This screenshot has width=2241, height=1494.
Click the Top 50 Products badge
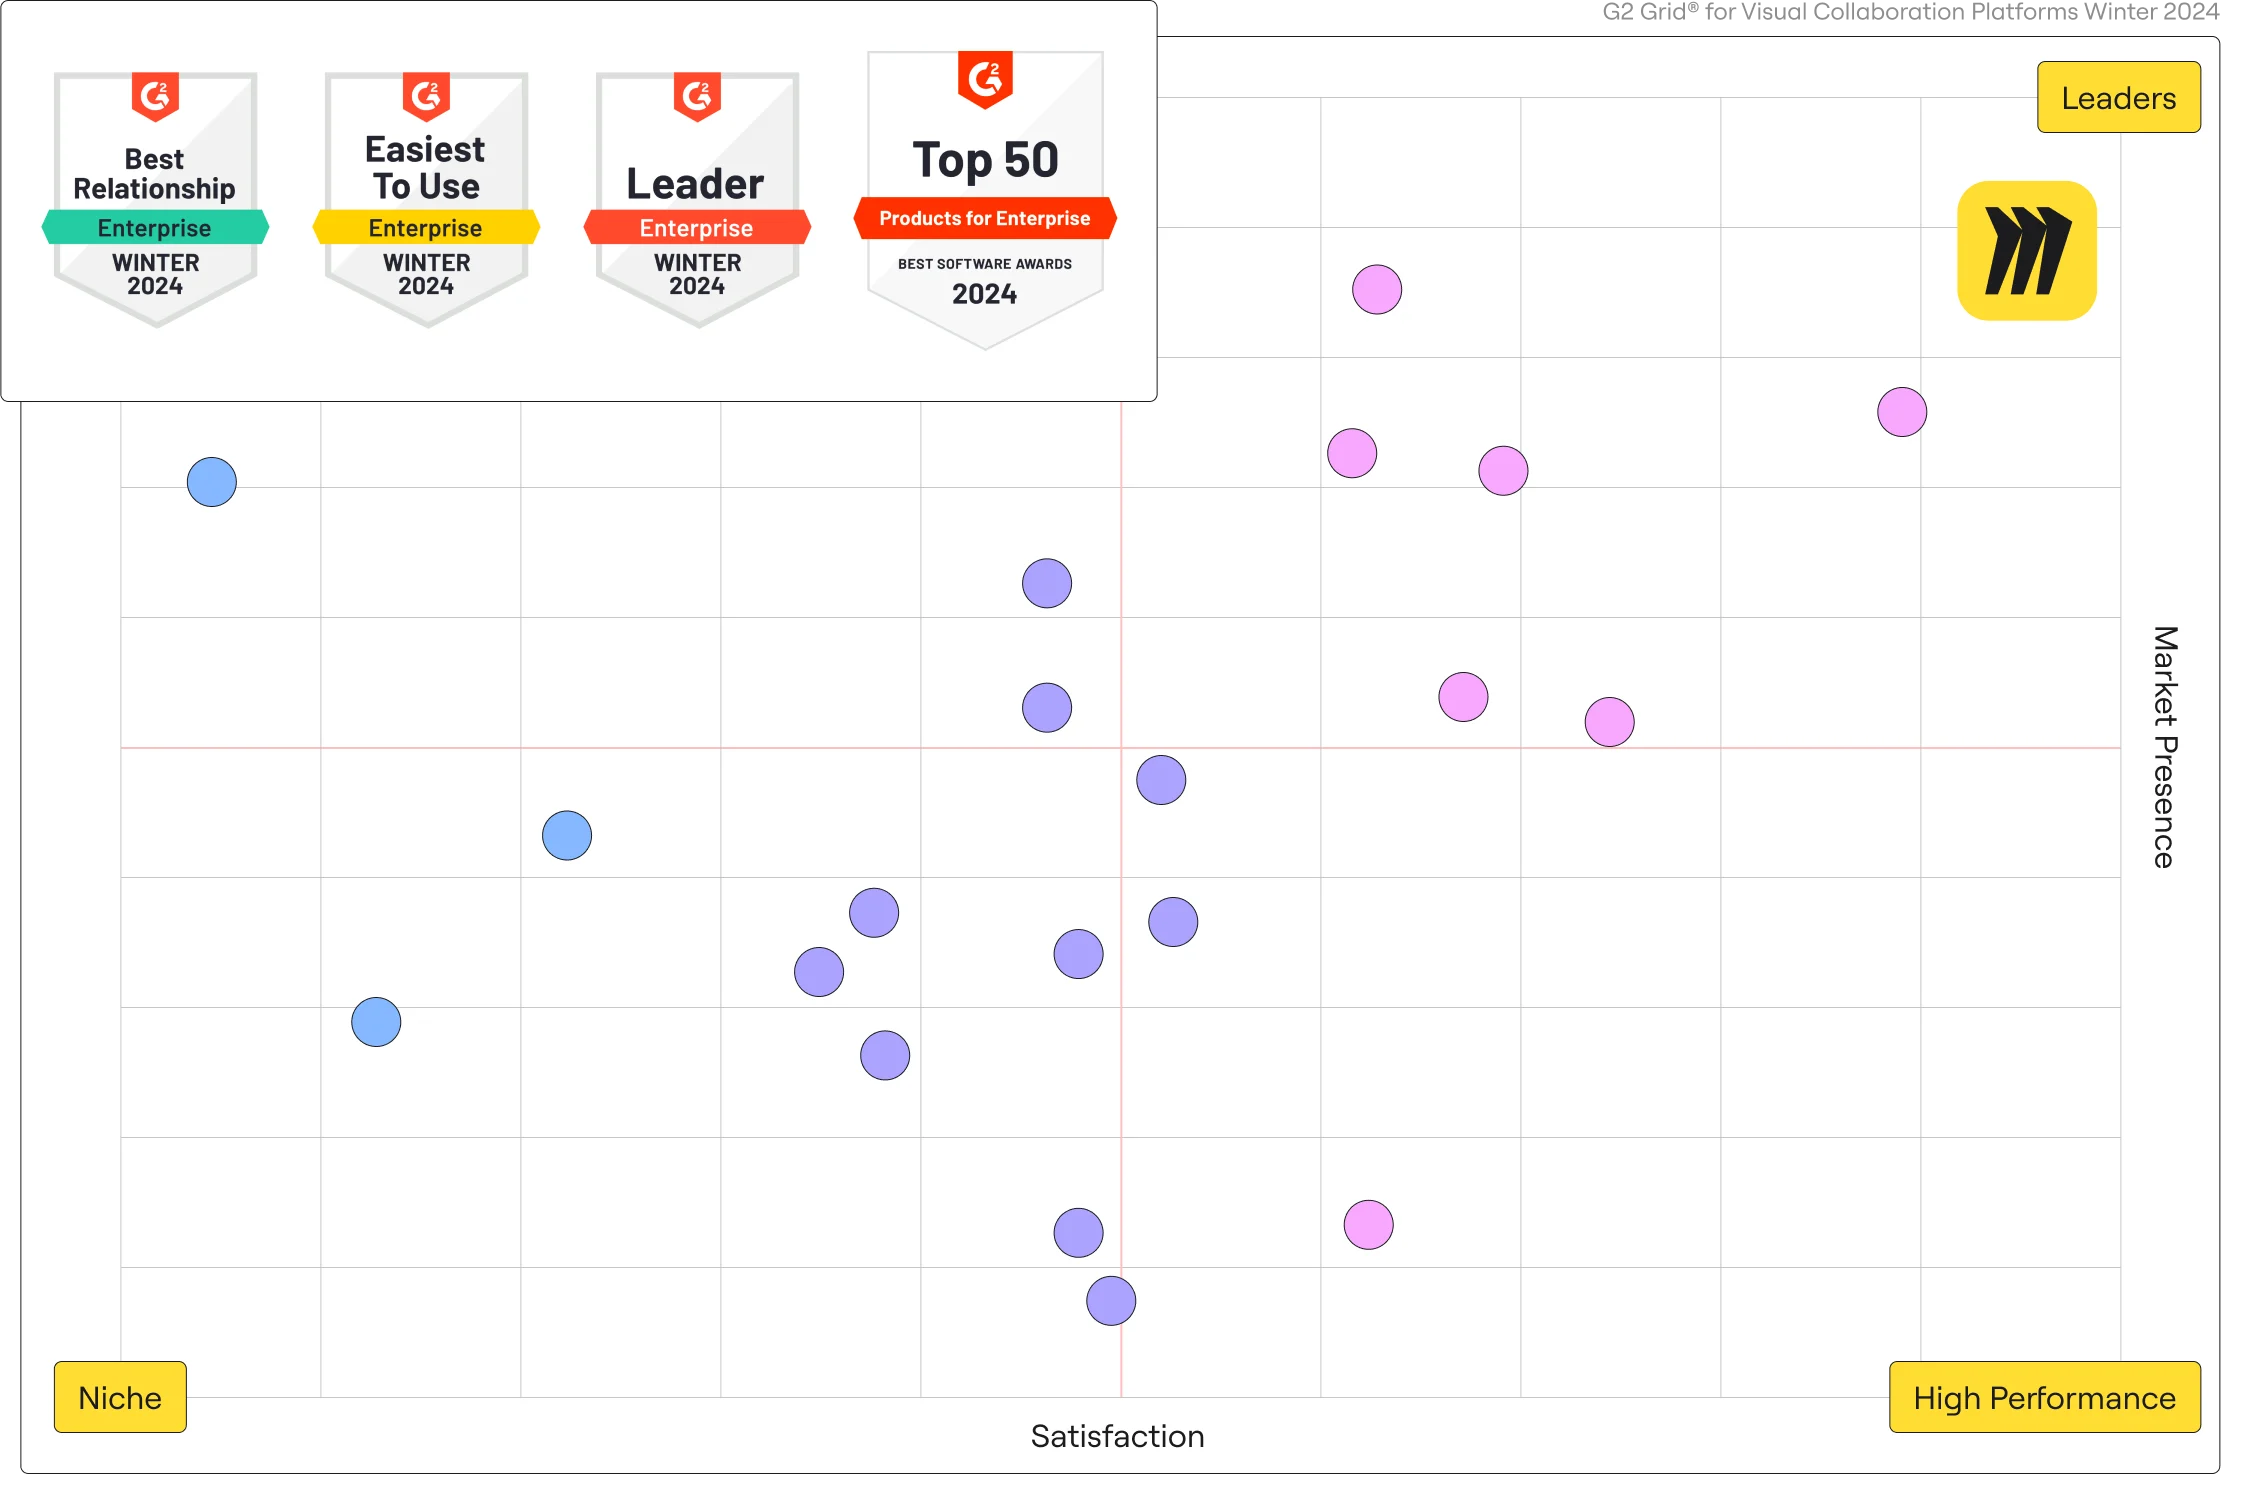985,200
